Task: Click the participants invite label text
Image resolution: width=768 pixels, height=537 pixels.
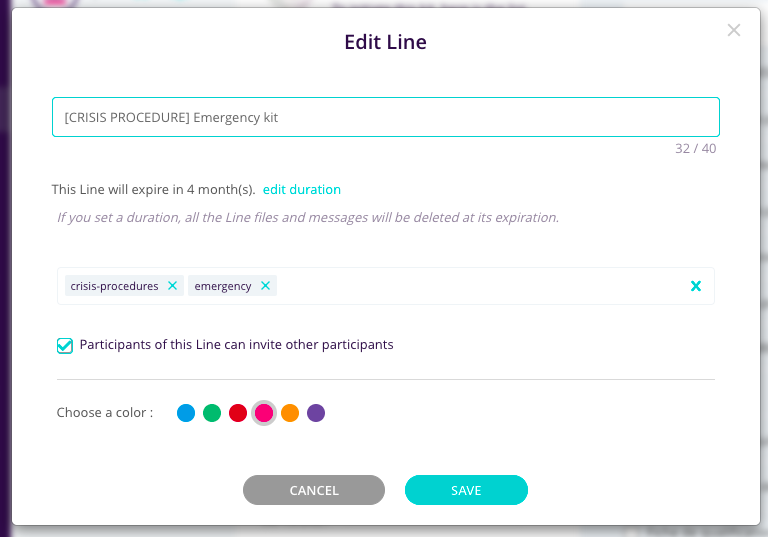Action: click(x=236, y=345)
